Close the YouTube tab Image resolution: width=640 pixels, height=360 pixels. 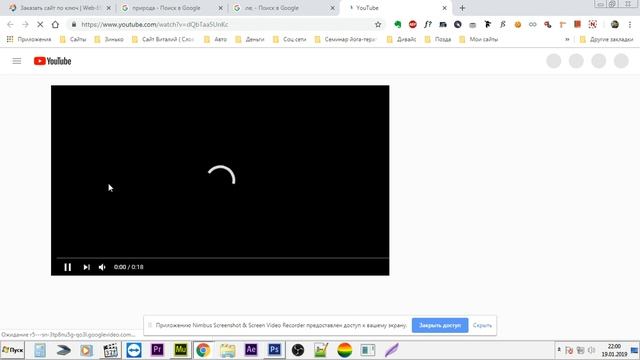[444, 8]
